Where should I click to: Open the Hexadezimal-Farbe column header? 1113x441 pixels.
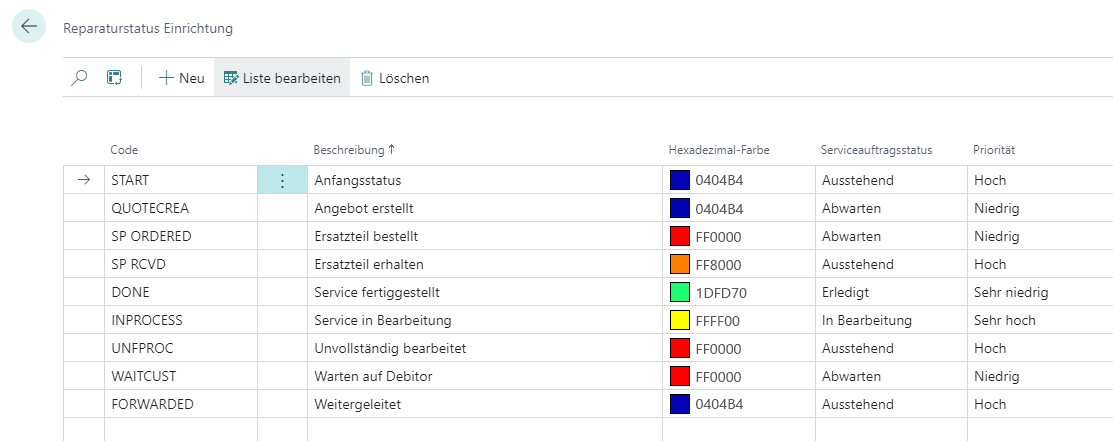pyautogui.click(x=719, y=150)
